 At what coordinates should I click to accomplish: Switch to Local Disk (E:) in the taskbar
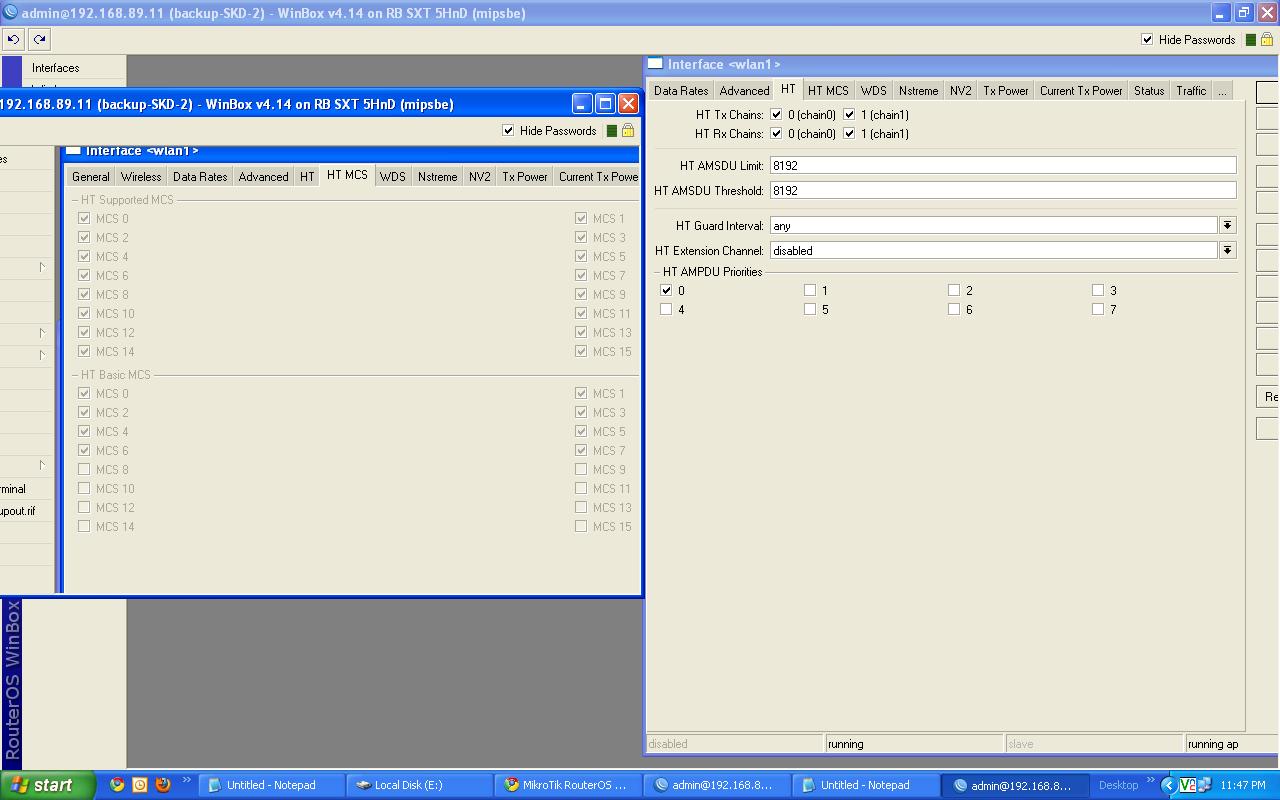[x=421, y=785]
